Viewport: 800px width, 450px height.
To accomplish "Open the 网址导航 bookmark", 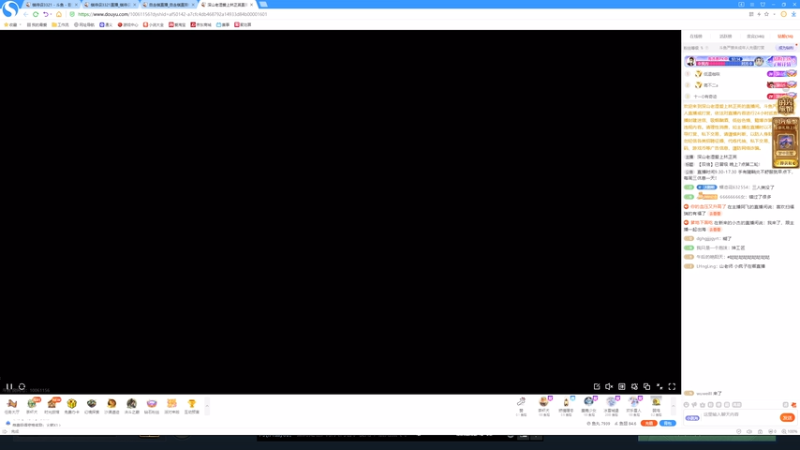I will point(84,24).
